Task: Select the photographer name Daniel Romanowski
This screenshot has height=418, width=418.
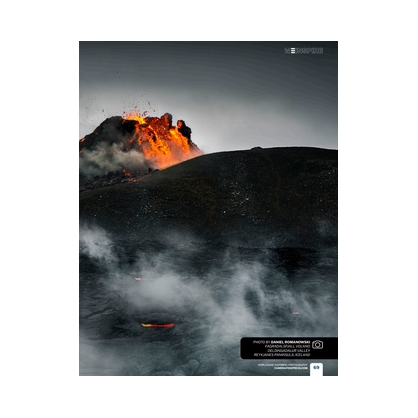Action: [x=290, y=342]
